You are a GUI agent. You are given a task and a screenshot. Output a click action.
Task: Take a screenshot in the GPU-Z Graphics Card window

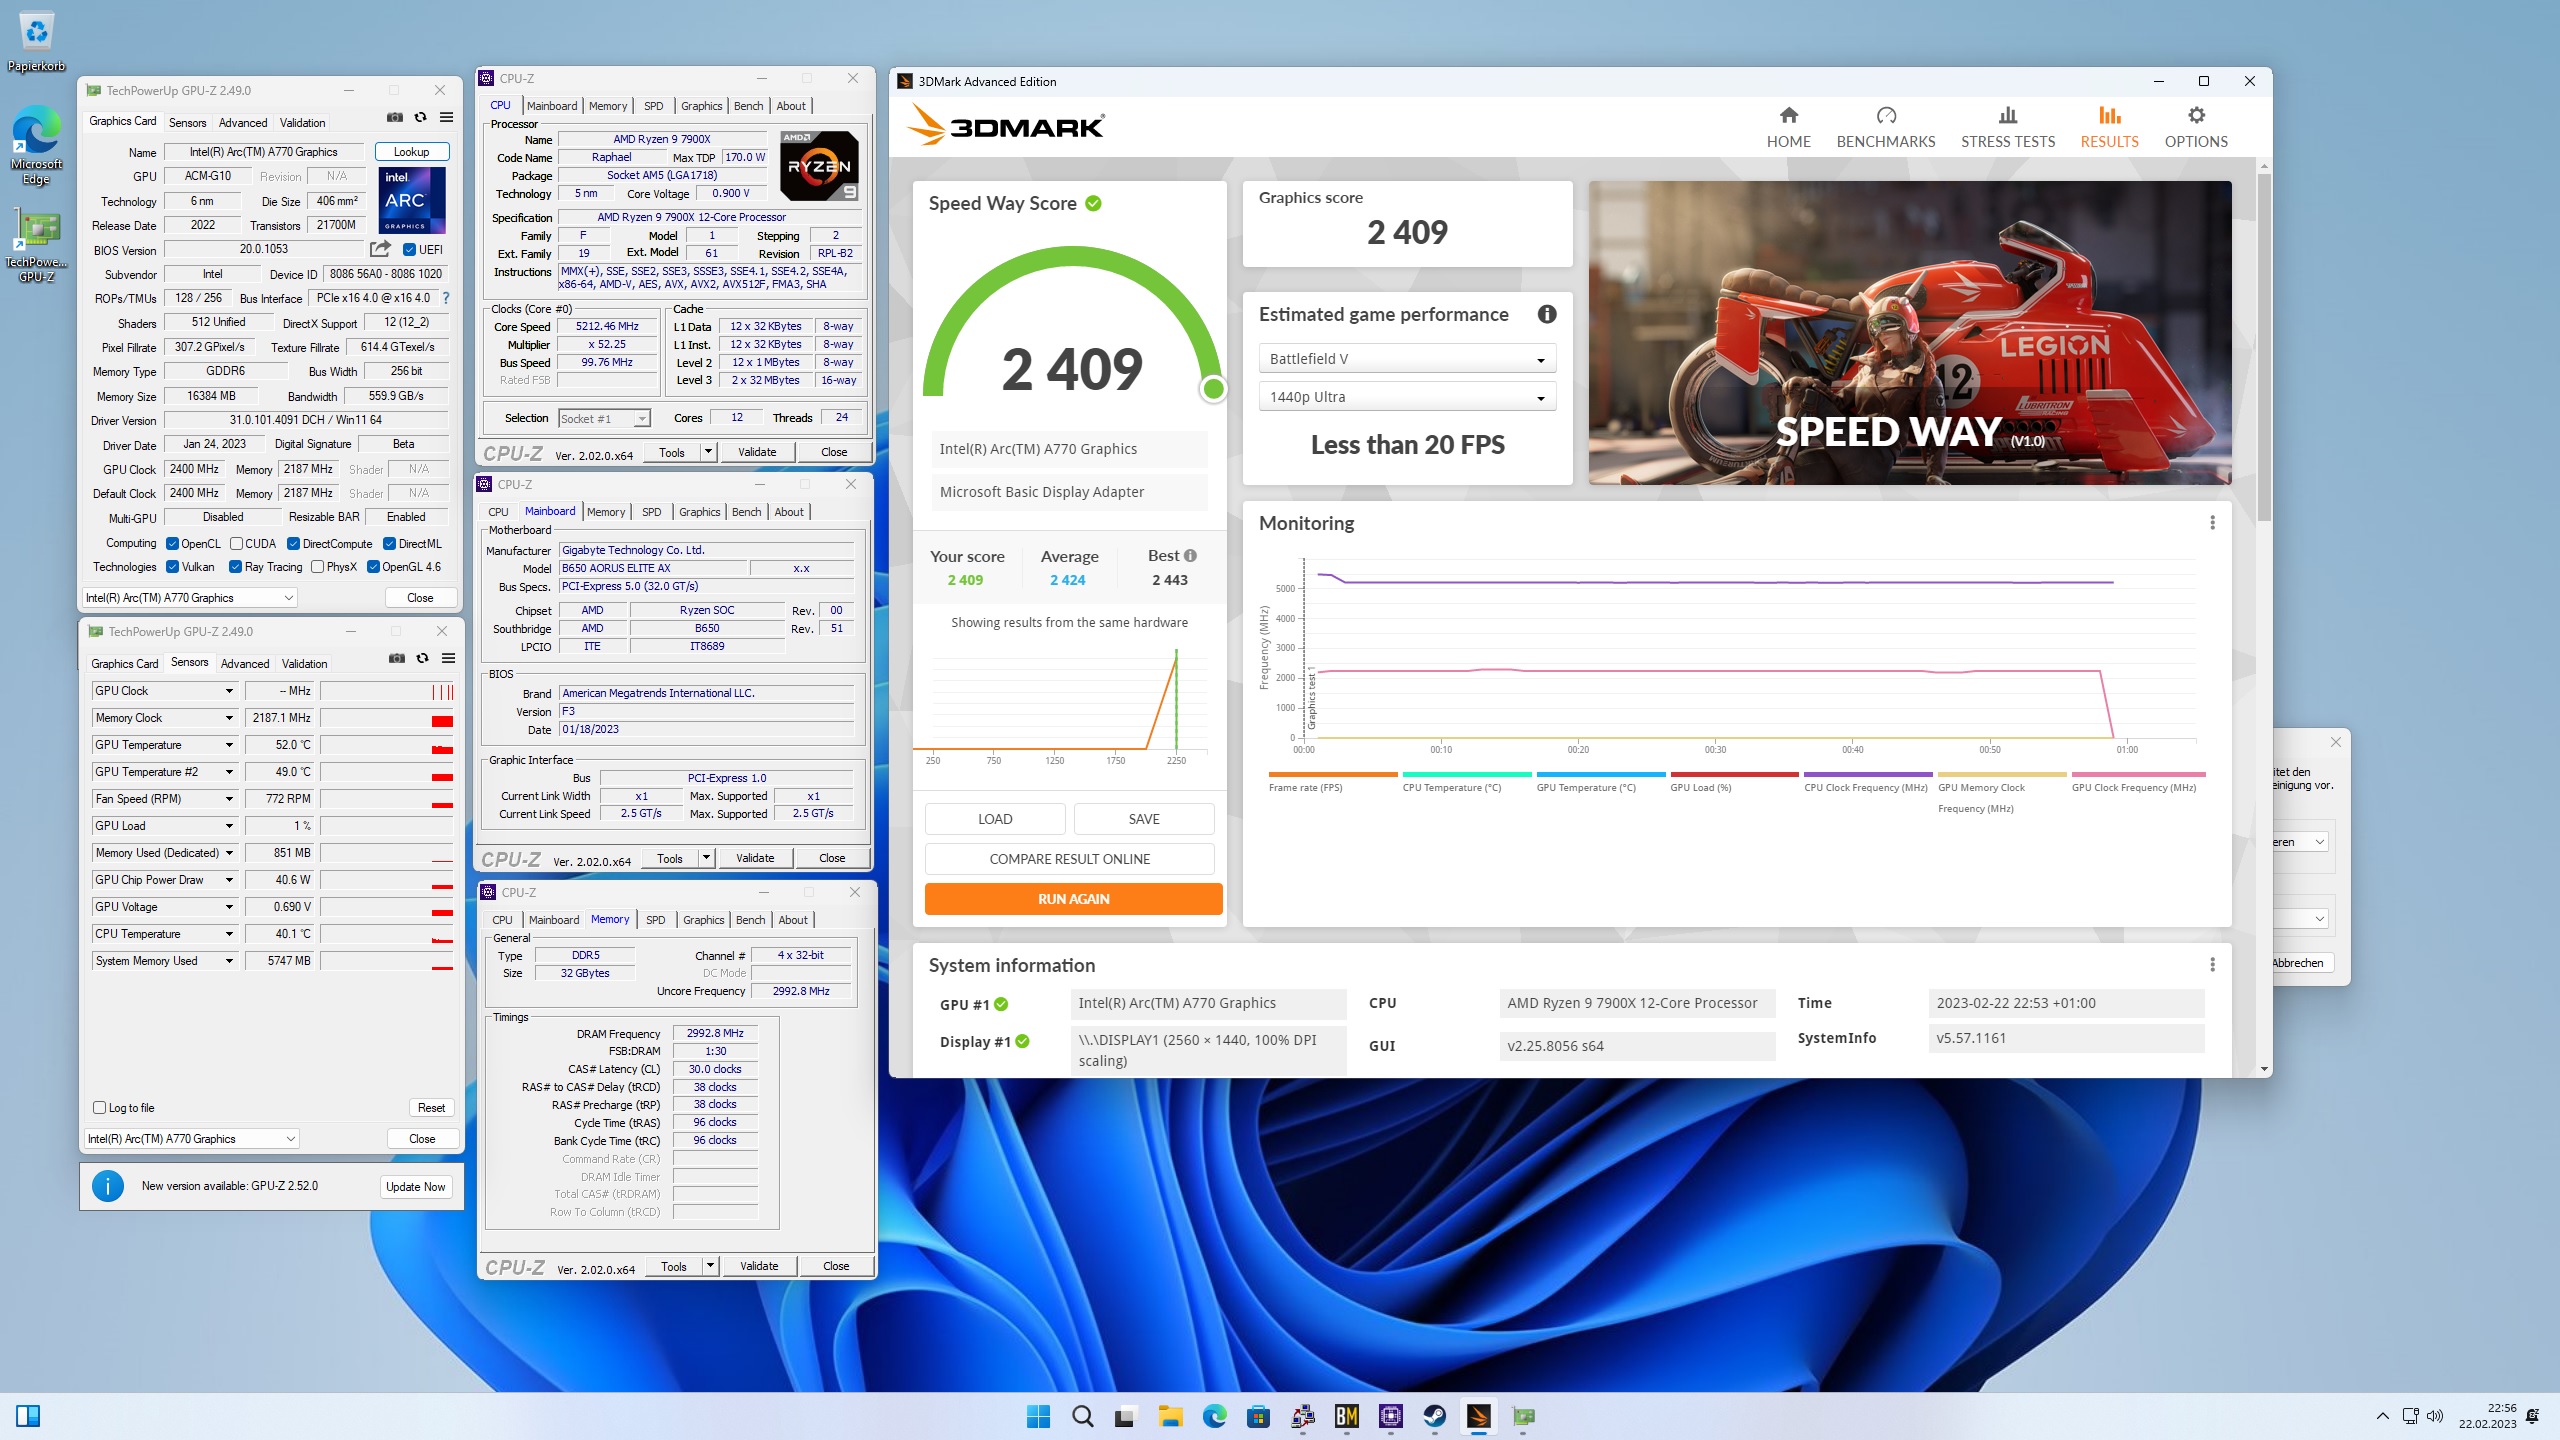[x=395, y=118]
